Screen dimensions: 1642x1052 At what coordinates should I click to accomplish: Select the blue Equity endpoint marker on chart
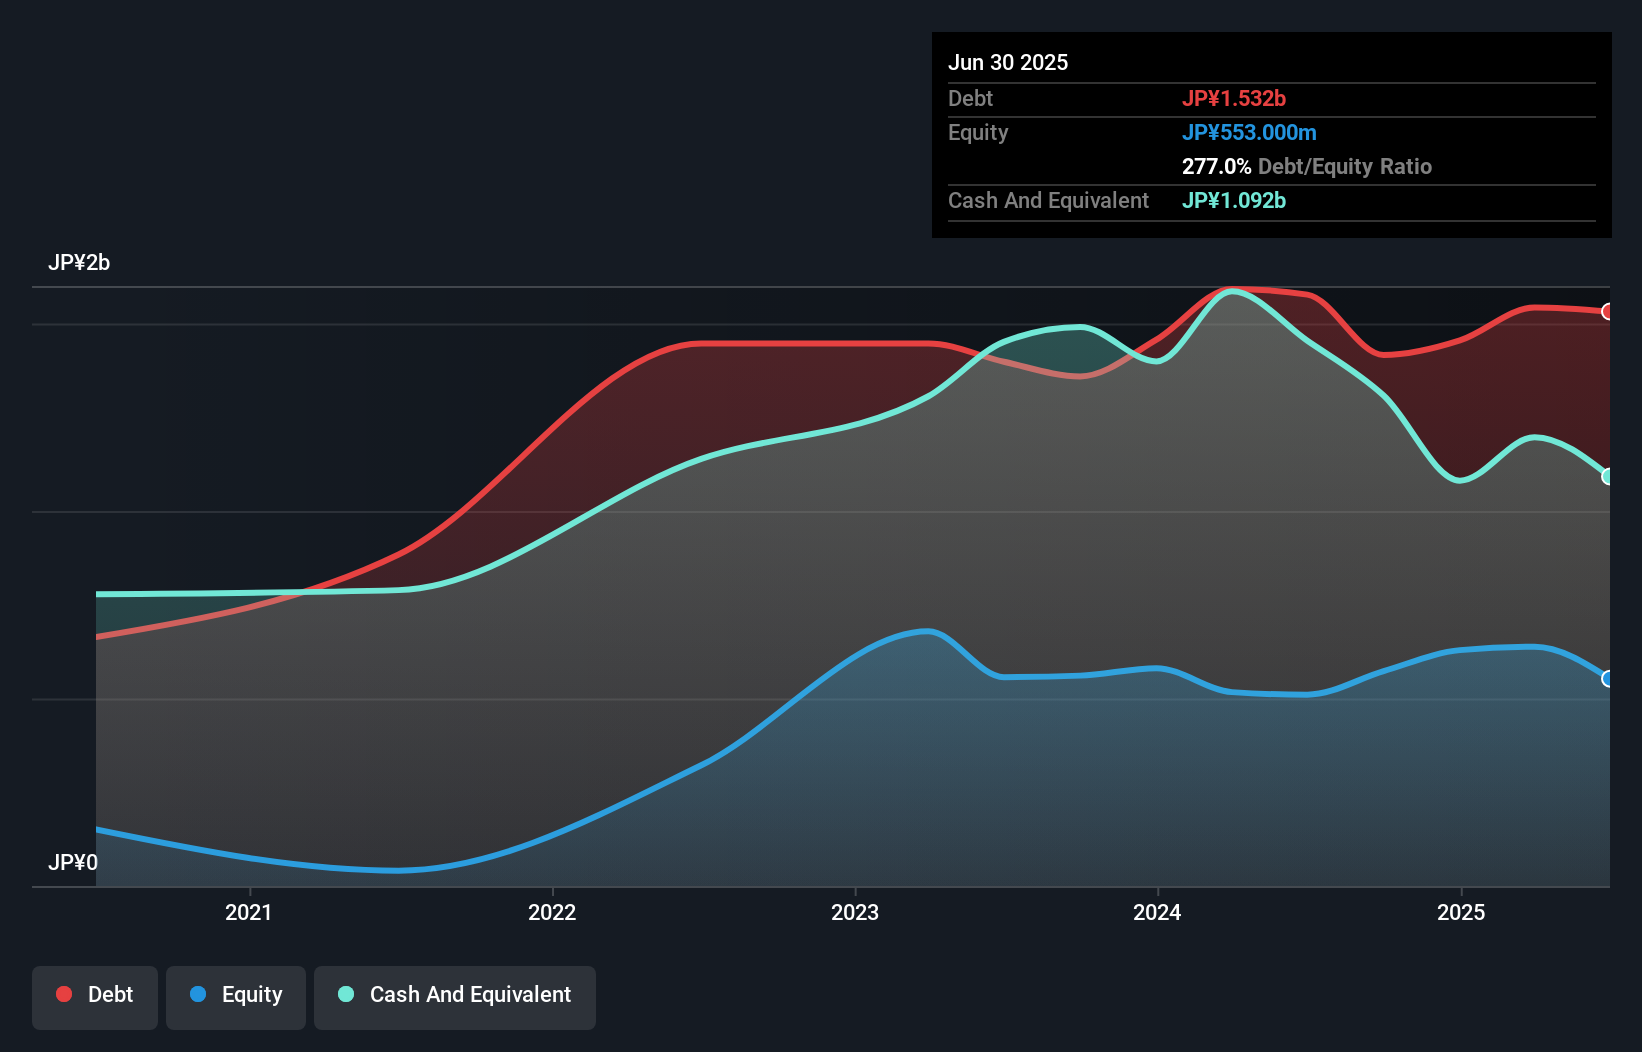1608,679
